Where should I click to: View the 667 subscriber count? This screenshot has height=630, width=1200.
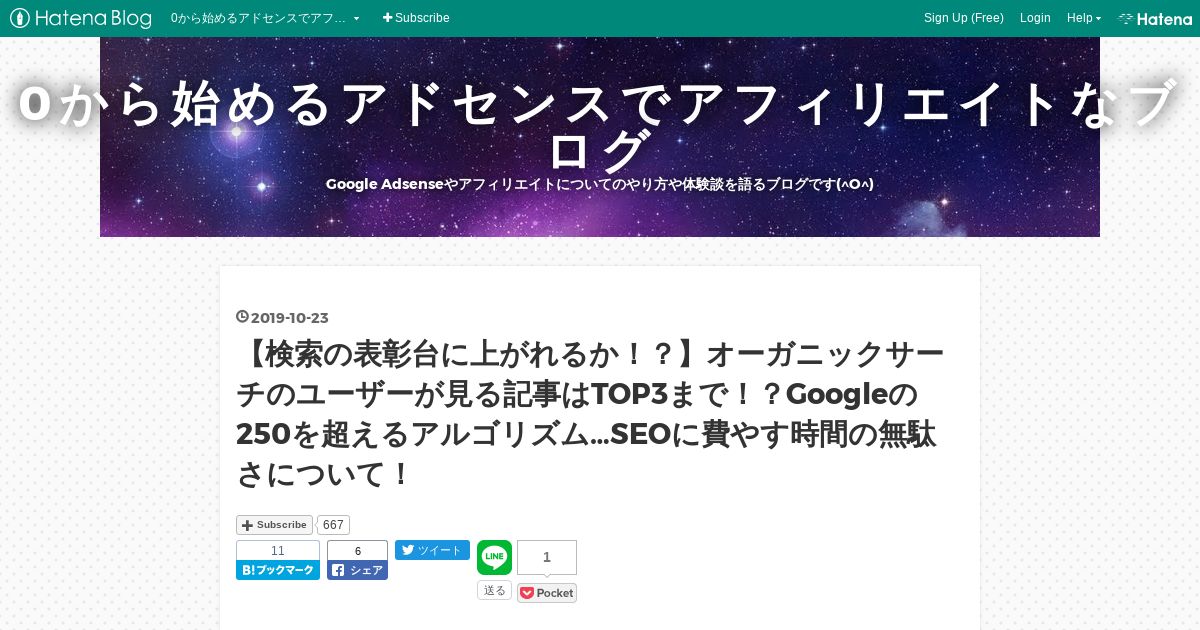pos(333,525)
